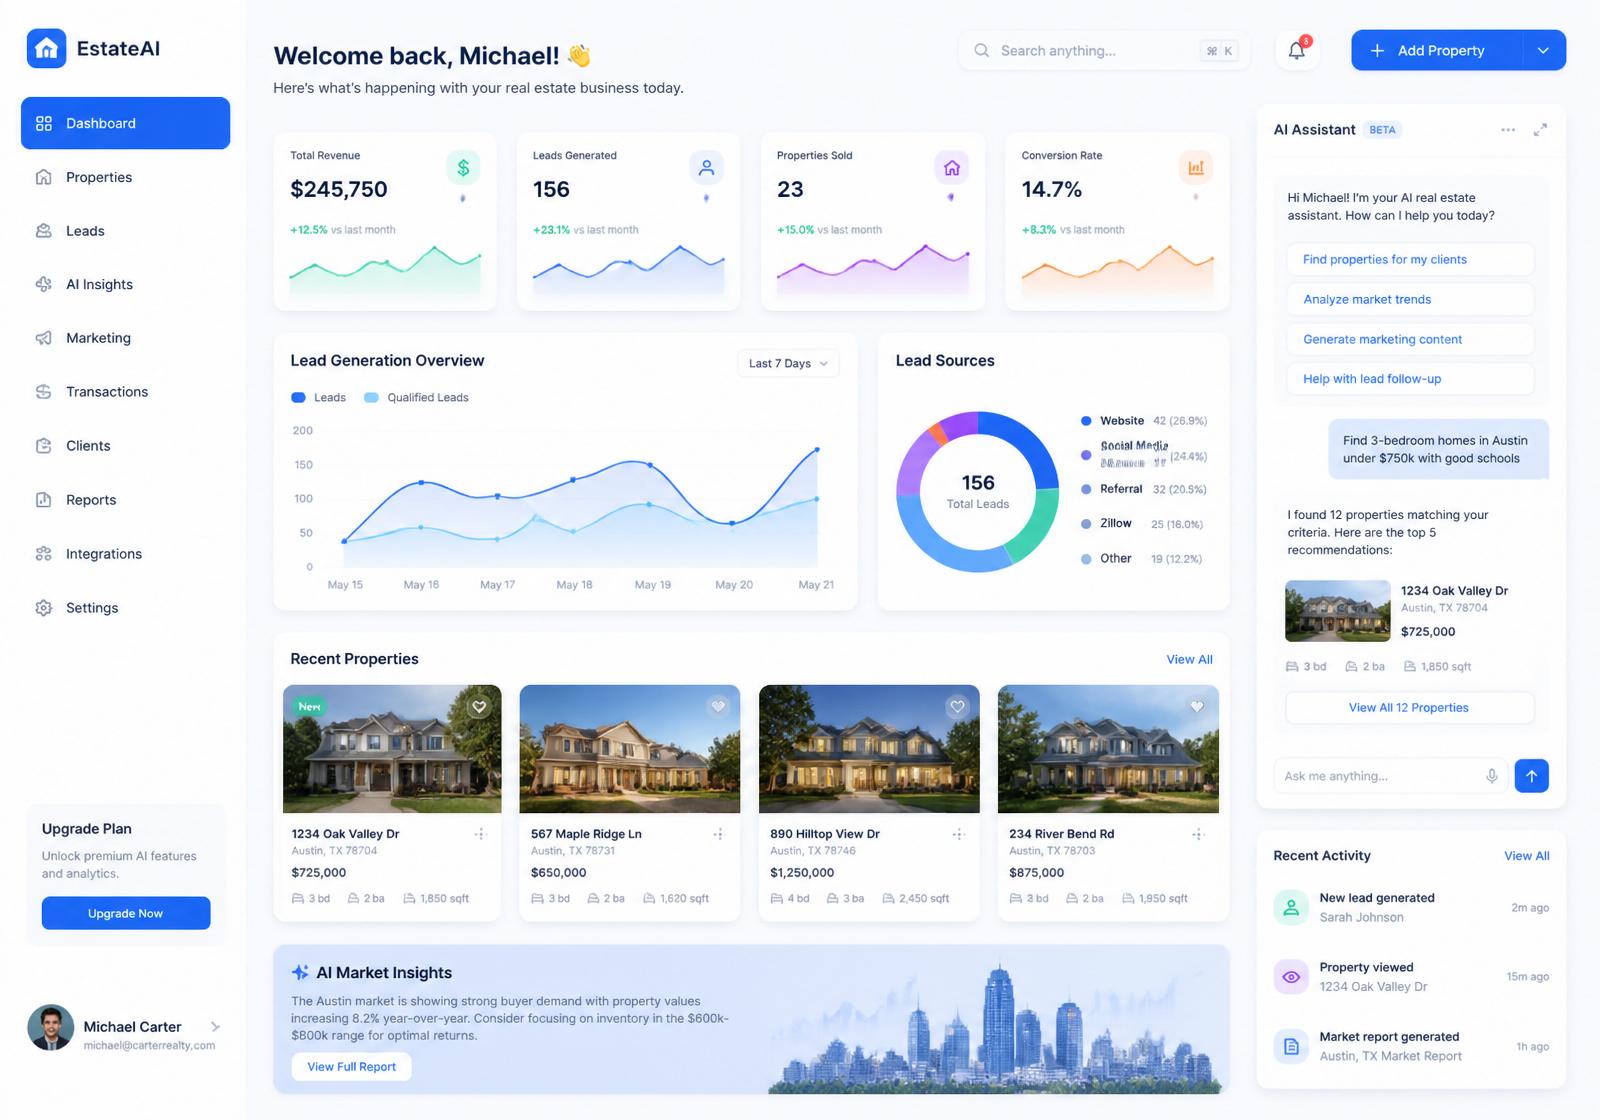1600x1120 pixels.
Task: Click the Total Revenue dollar icon
Action: (463, 168)
